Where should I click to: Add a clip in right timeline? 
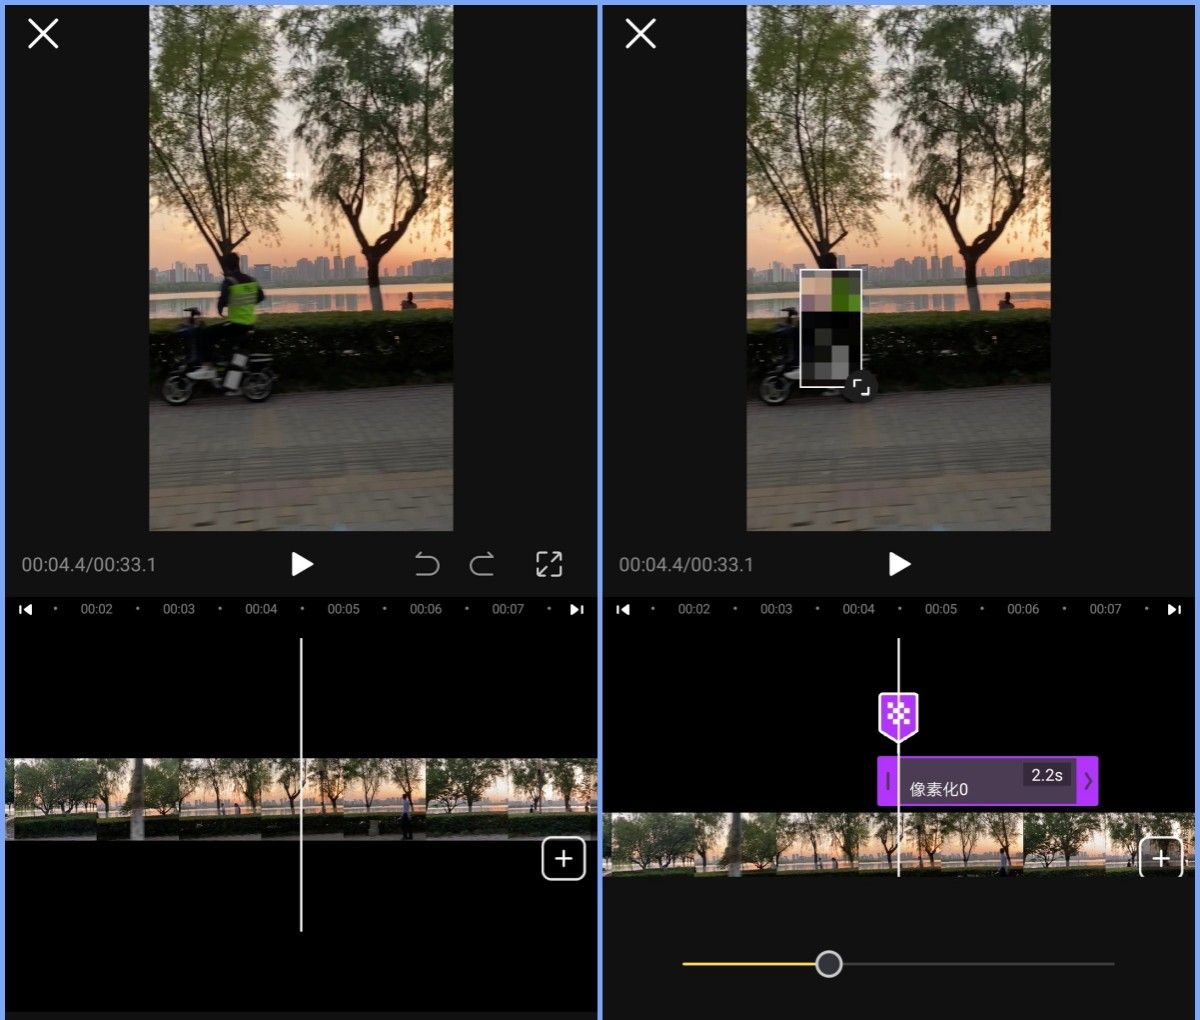click(1161, 858)
